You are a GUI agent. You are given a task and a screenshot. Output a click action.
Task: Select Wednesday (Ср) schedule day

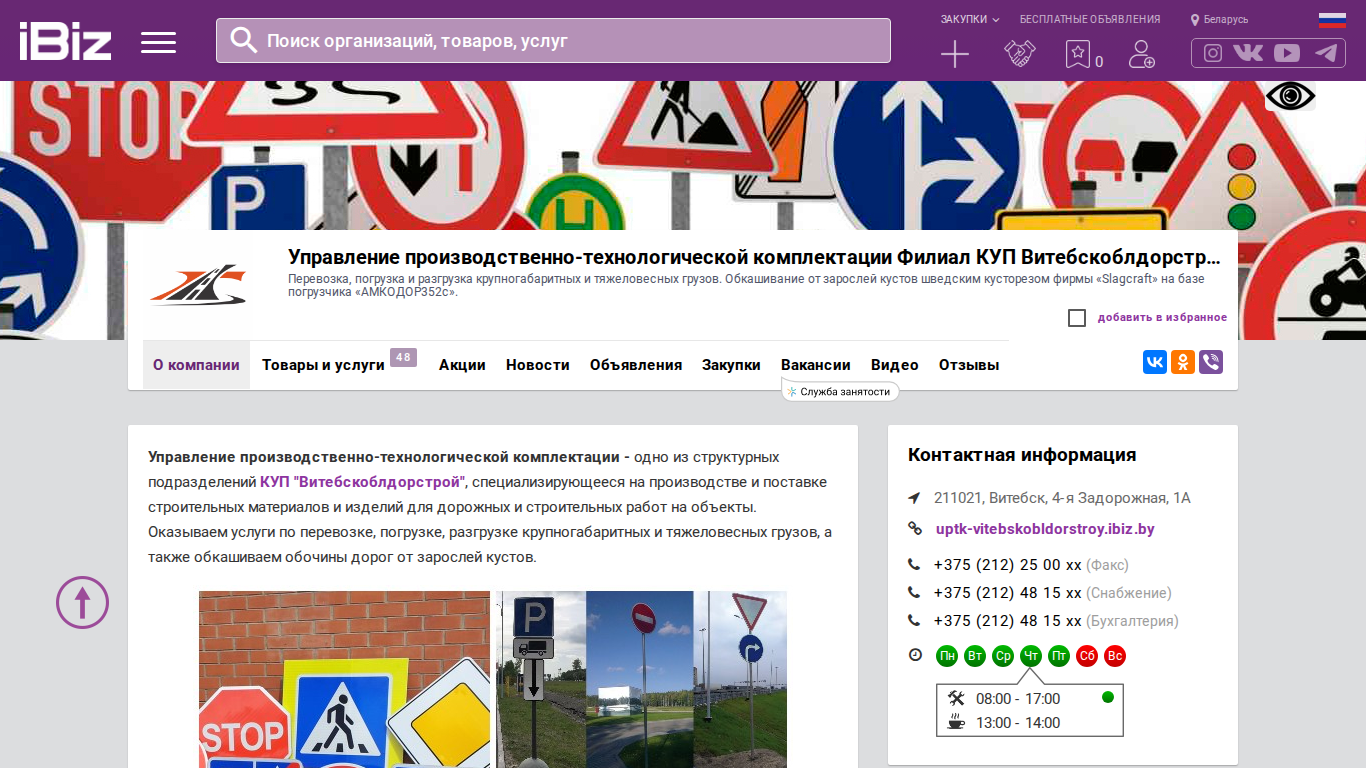[x=1003, y=656]
